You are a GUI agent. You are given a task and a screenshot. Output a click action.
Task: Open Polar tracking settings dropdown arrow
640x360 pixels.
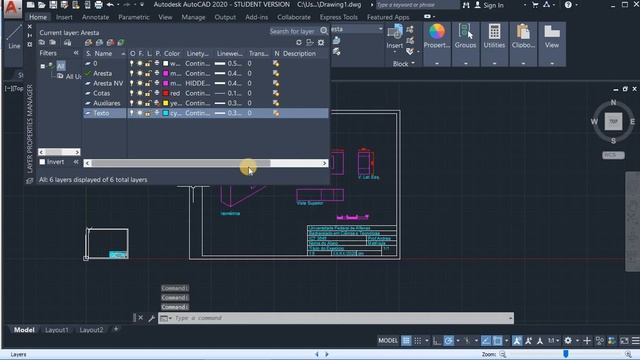458,340
